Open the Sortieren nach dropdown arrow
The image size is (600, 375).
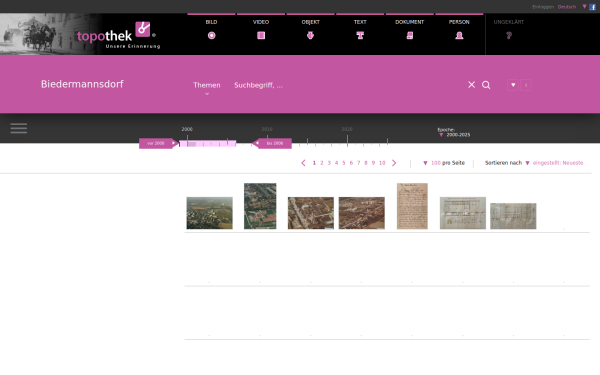pos(527,163)
